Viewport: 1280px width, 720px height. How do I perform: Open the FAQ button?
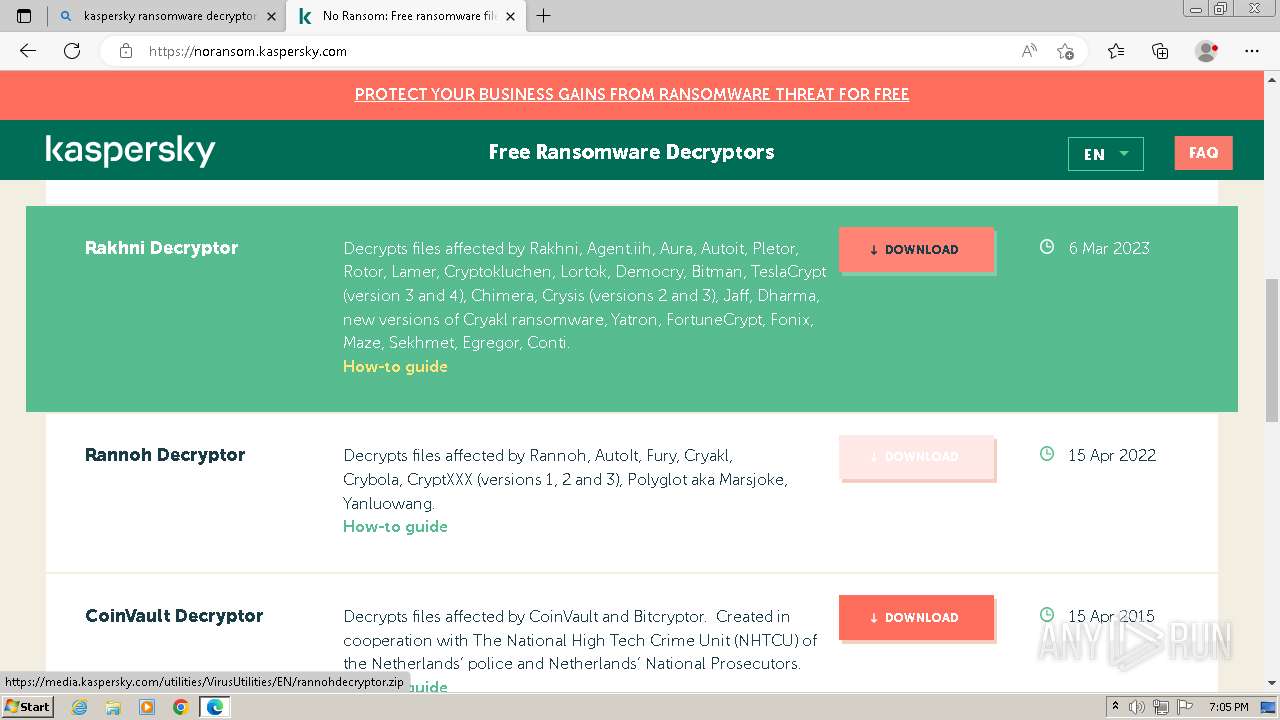point(1203,153)
